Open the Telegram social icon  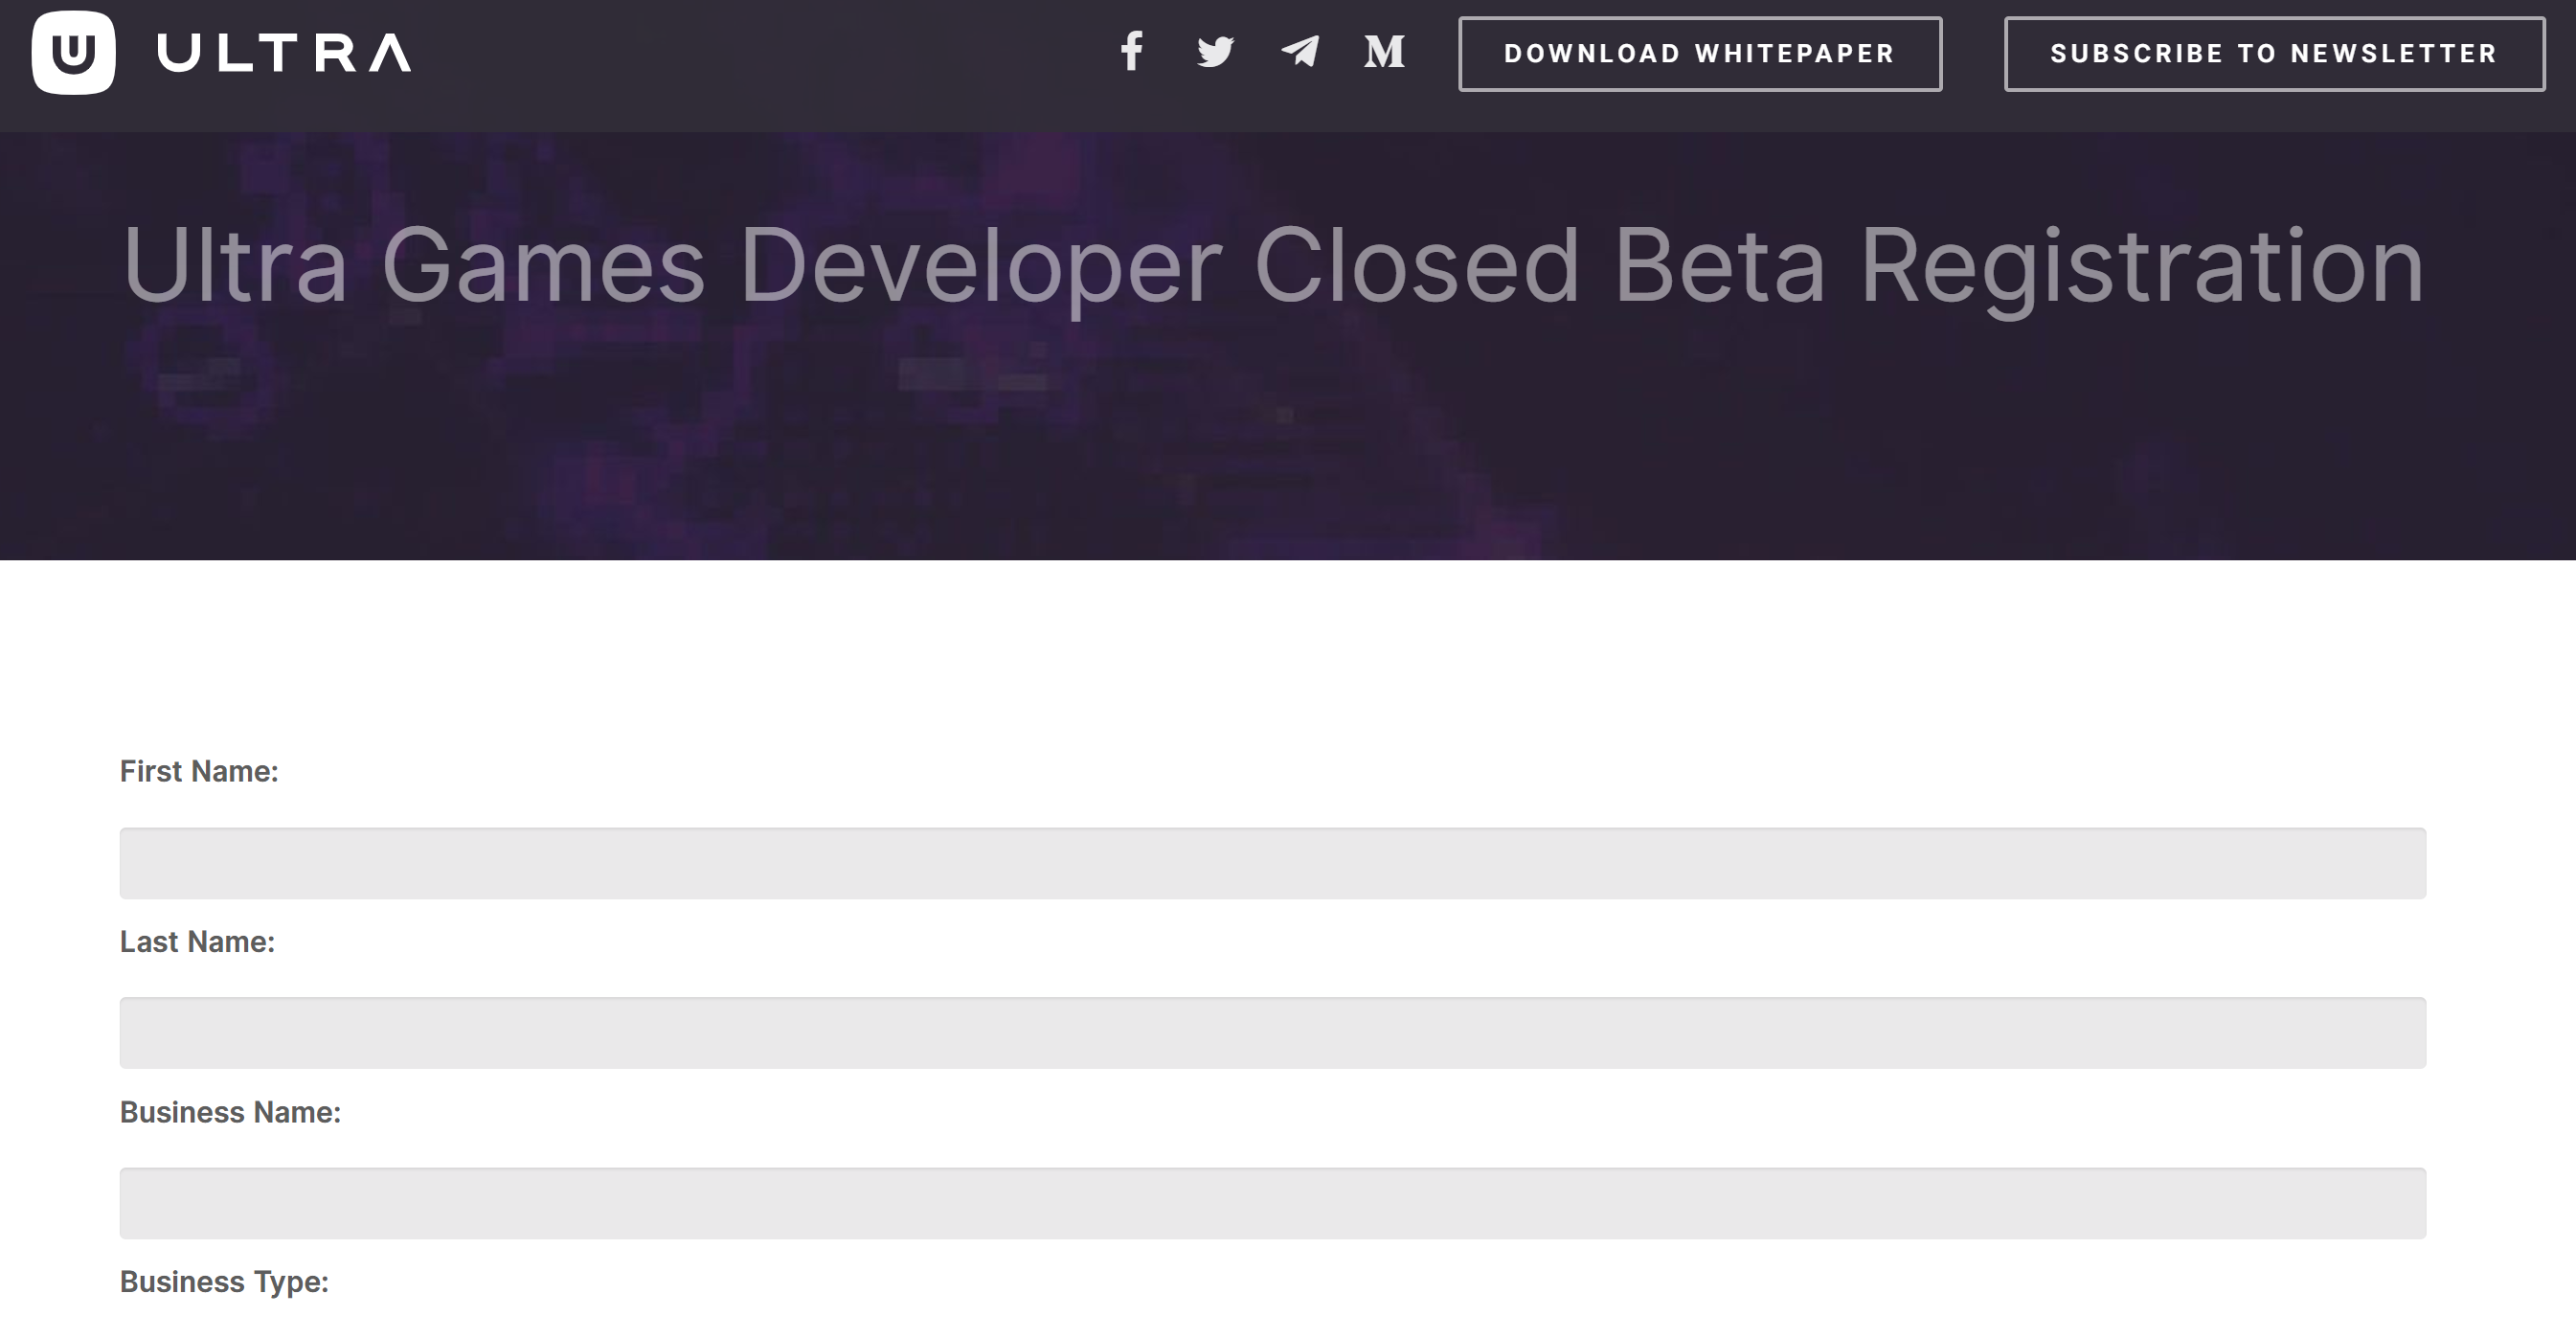point(1300,51)
